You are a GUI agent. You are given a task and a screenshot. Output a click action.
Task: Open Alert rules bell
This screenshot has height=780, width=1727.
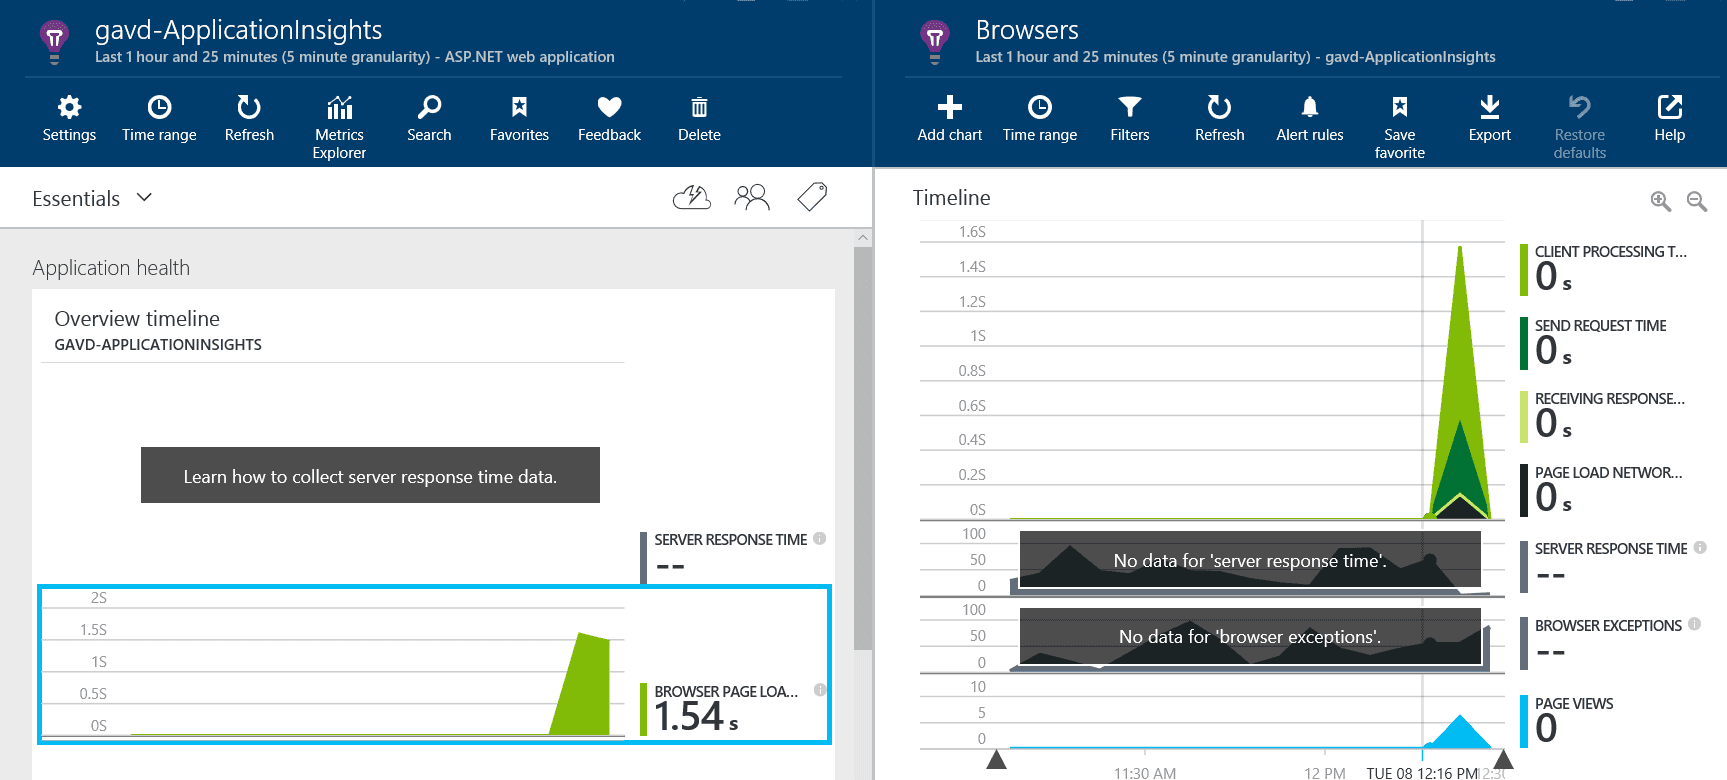click(x=1310, y=119)
